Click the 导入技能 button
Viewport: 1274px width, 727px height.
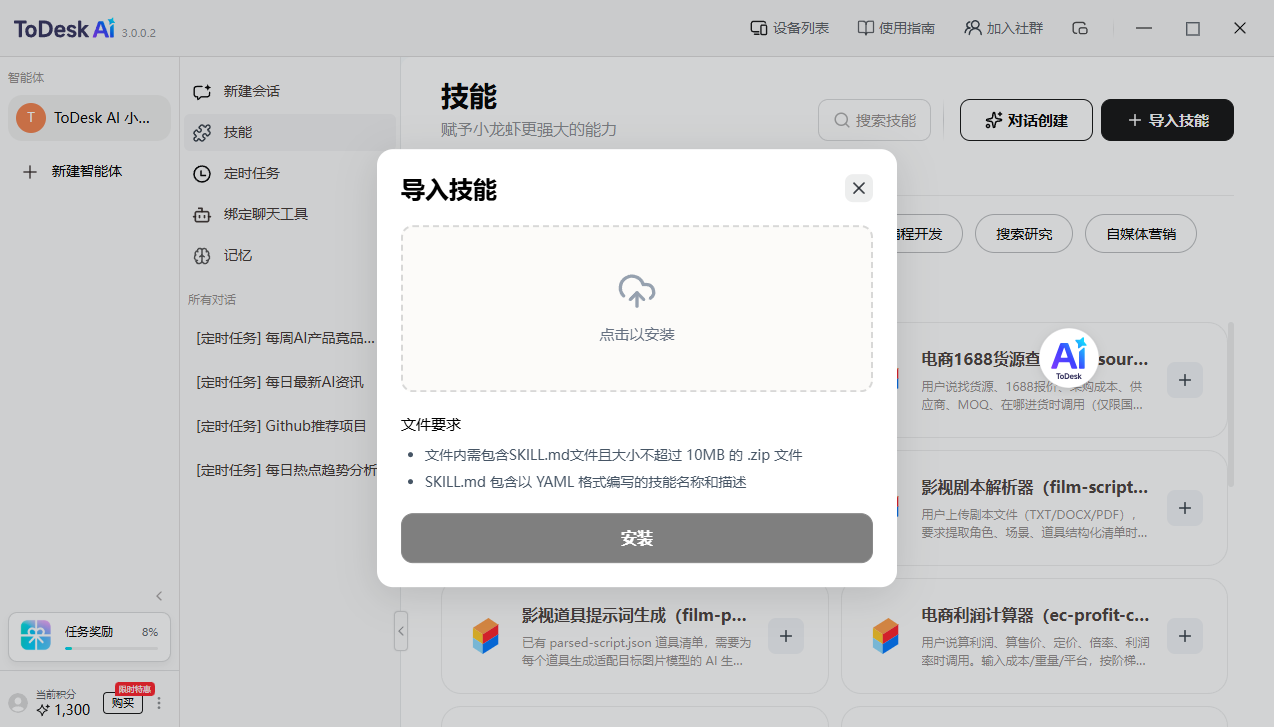click(1168, 120)
